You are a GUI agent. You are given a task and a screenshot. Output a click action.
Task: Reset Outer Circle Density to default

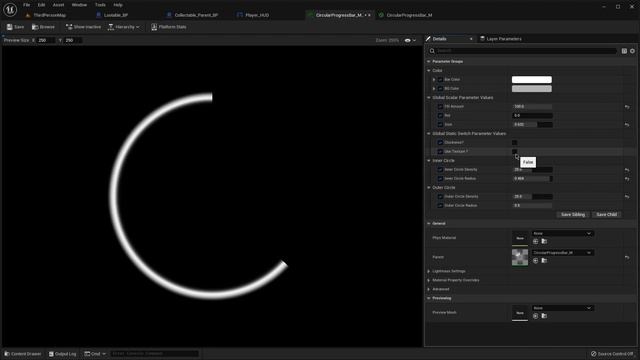[627, 197]
